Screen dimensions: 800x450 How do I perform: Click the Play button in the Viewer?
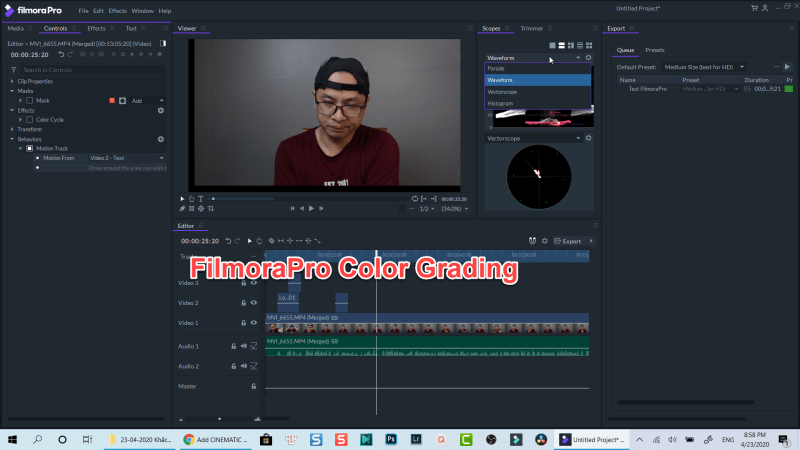click(x=312, y=209)
